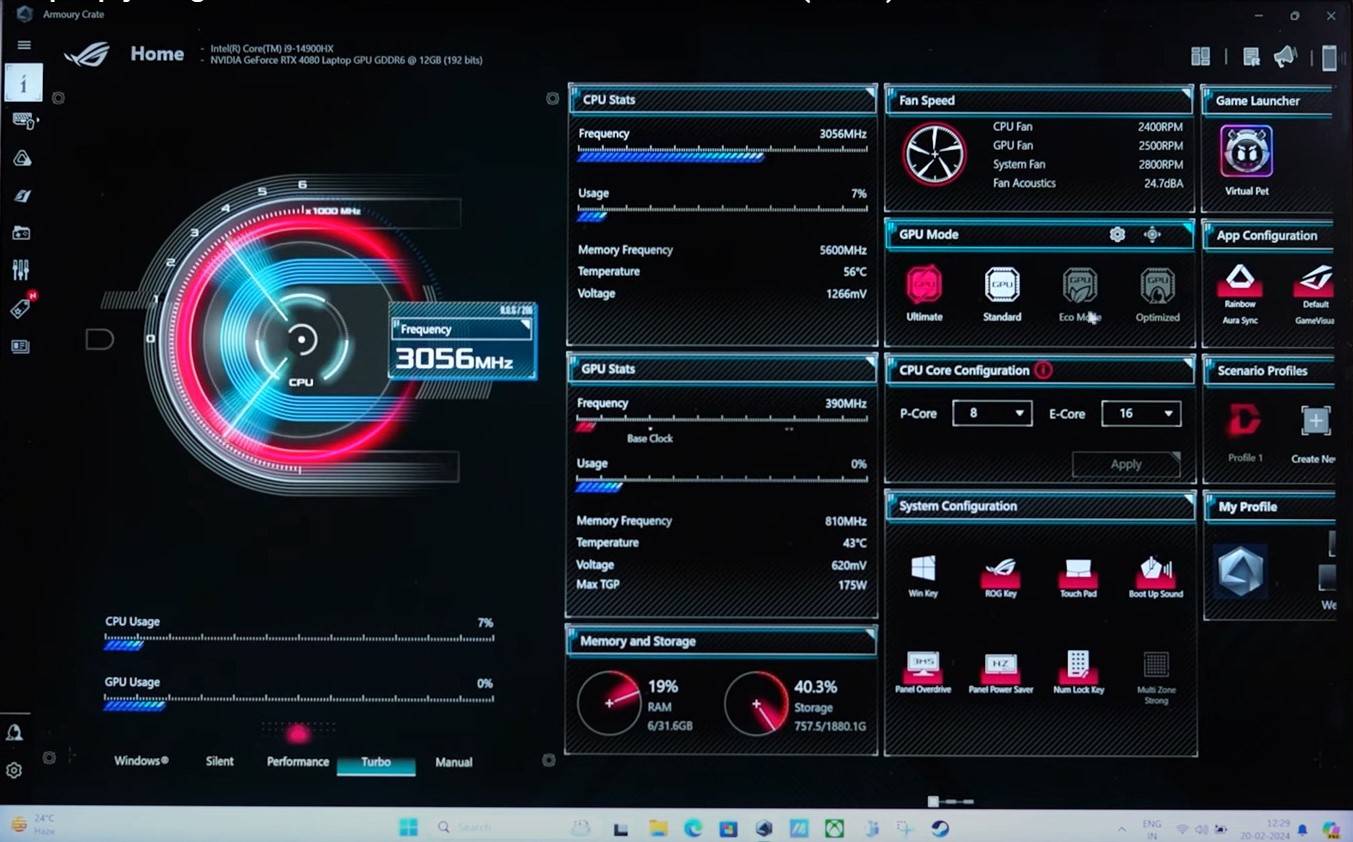
Task: Open the P-Core count dropdown
Action: pyautogui.click(x=991, y=413)
